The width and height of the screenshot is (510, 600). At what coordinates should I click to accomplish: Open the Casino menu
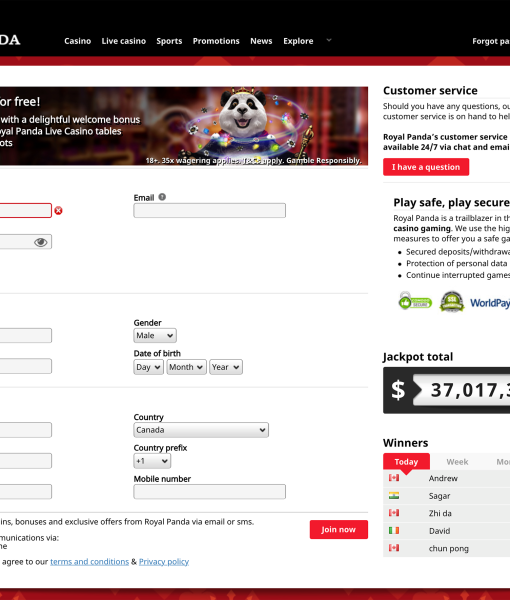pos(78,41)
